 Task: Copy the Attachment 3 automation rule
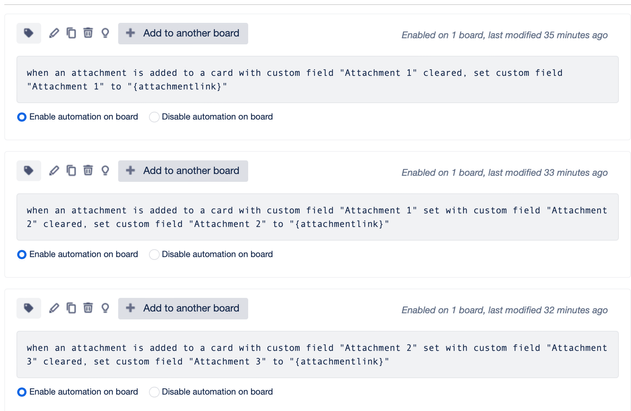pyautogui.click(x=71, y=308)
